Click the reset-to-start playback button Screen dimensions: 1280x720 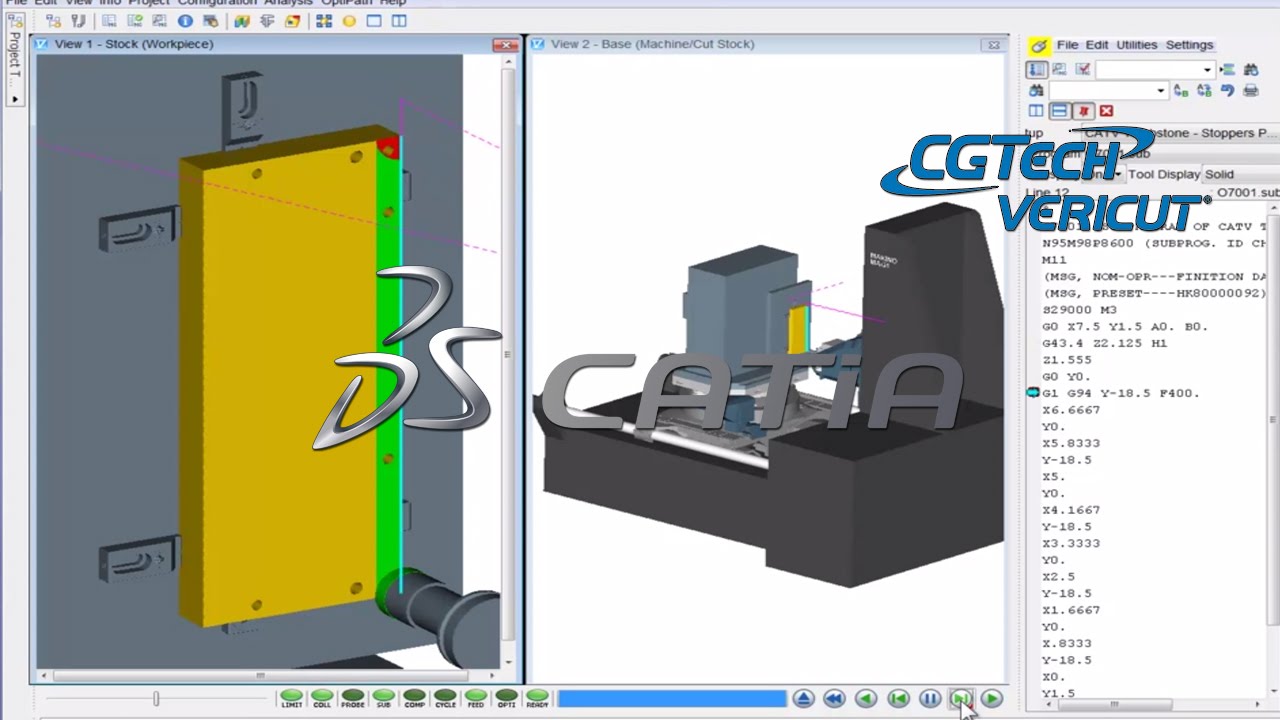pos(898,699)
